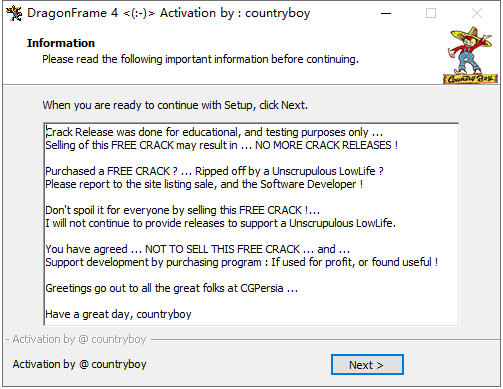503x389 pixels.
Task: Click the 'Greetings go out' CGPersia line
Action: [172, 288]
